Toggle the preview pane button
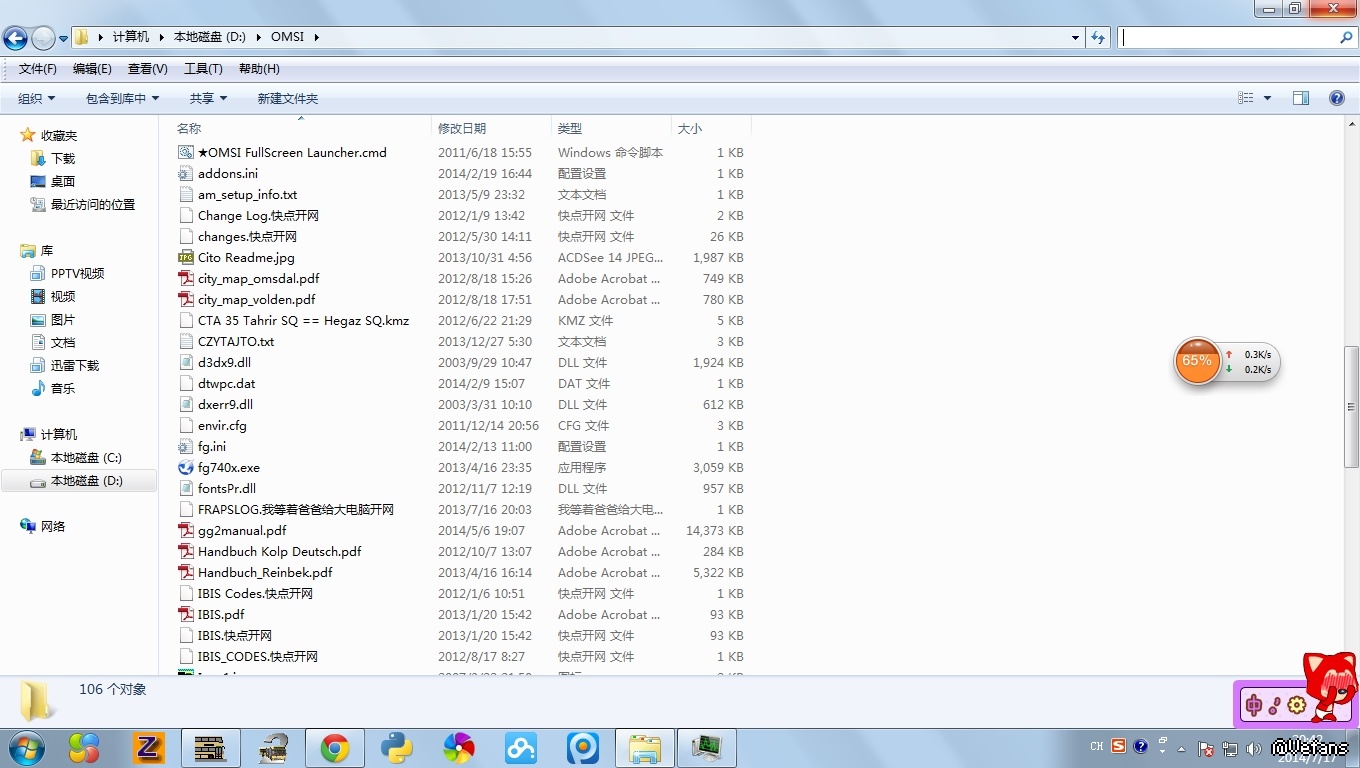This screenshot has width=1360, height=768. pos(1301,98)
